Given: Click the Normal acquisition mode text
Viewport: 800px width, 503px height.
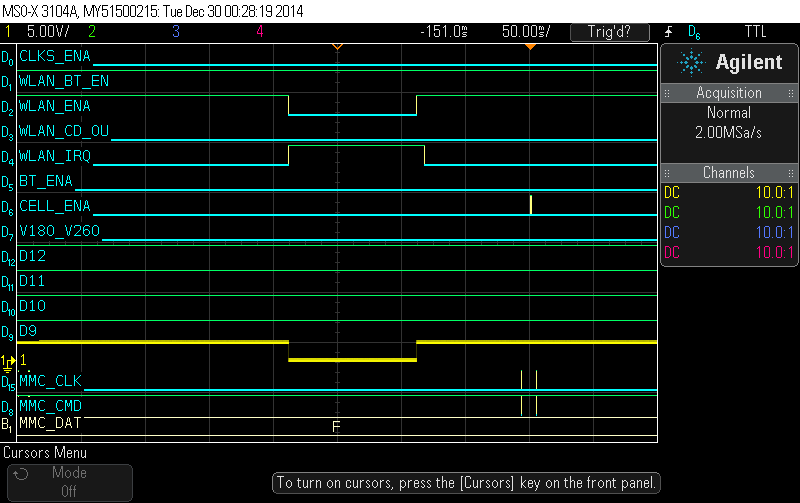Looking at the screenshot, I should pyautogui.click(x=729, y=112).
